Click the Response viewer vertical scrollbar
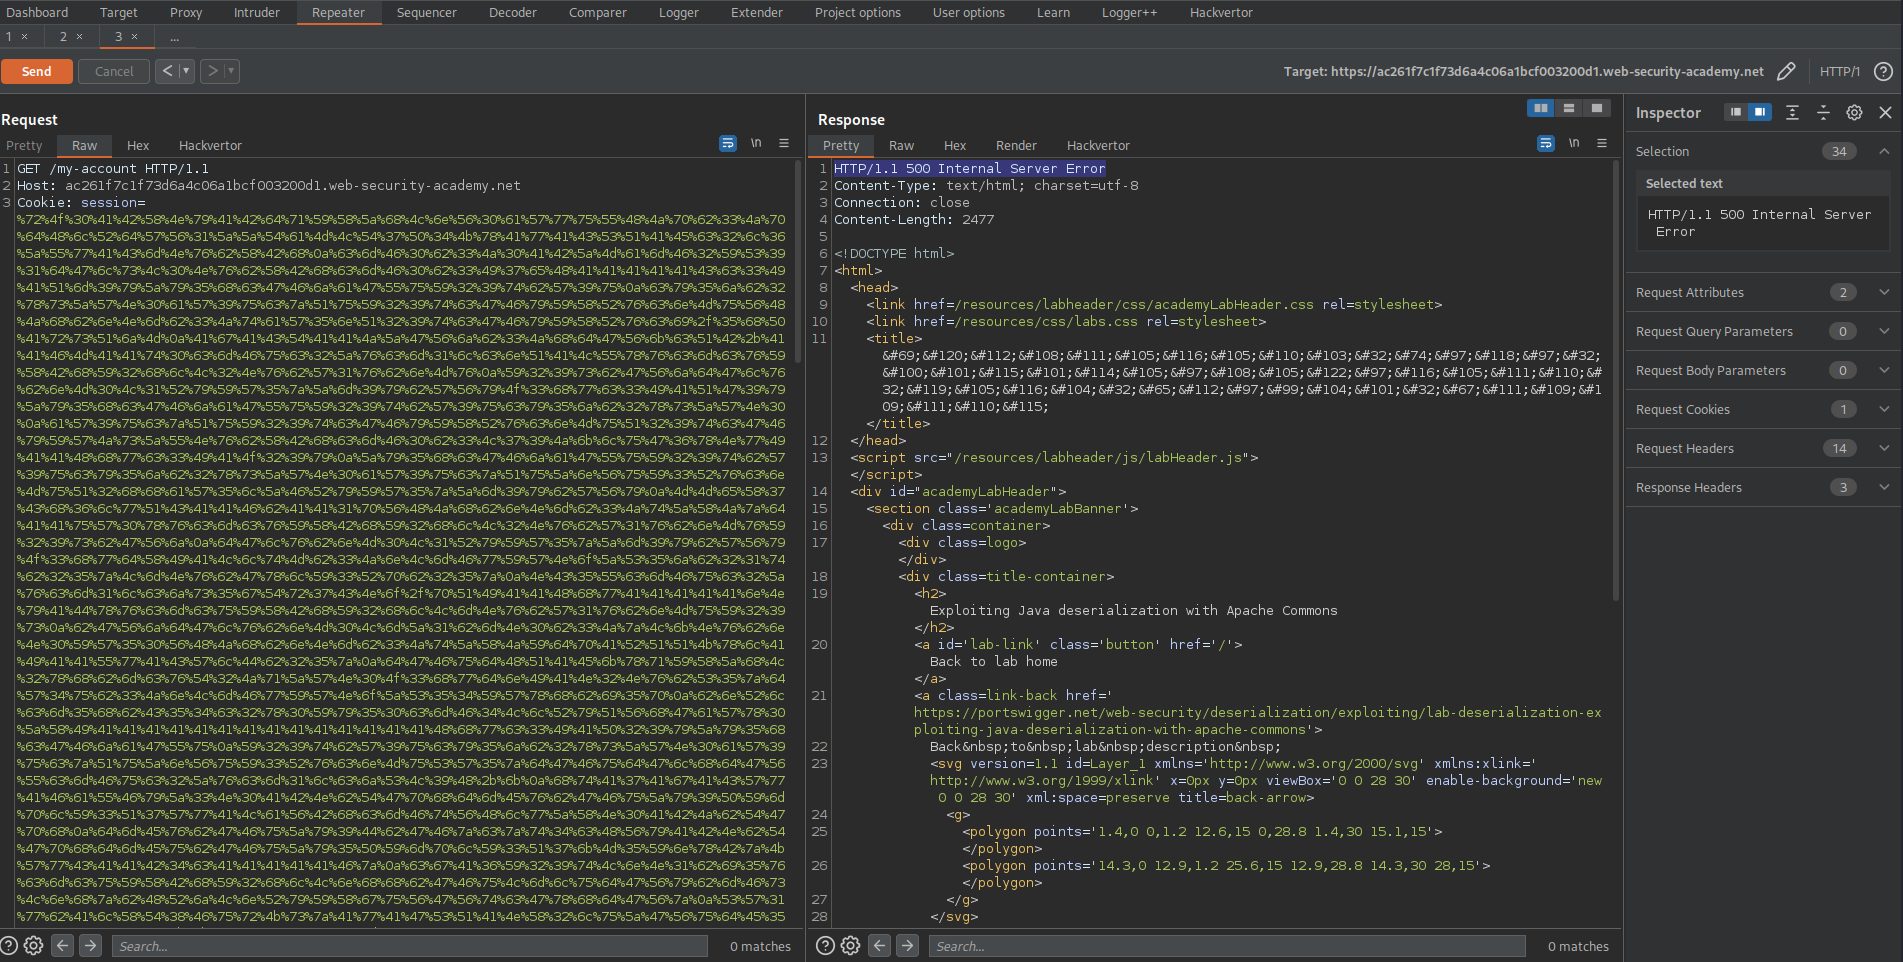Screen dimensions: 1903x962 (x=1616, y=380)
